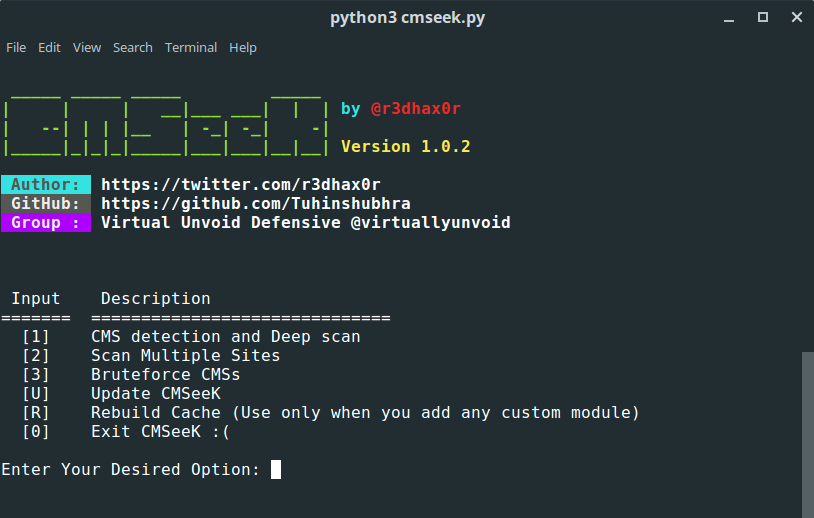
Task: Open the View menu
Action: click(87, 47)
